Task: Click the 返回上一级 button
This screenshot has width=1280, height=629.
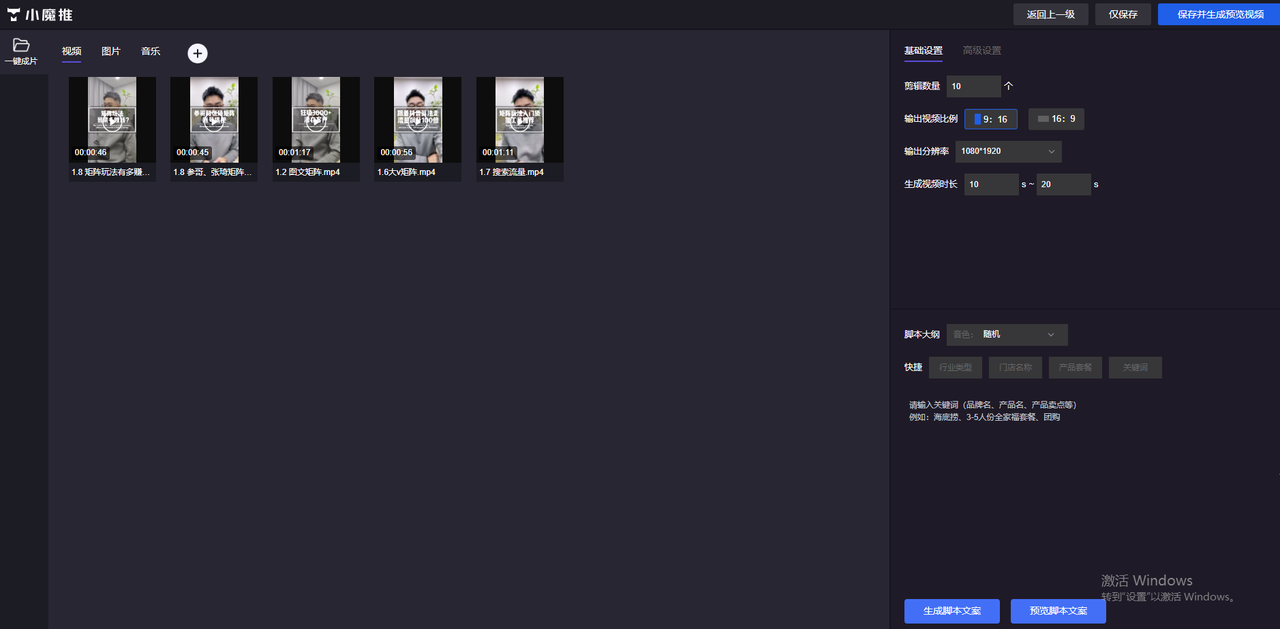Action: click(1050, 14)
